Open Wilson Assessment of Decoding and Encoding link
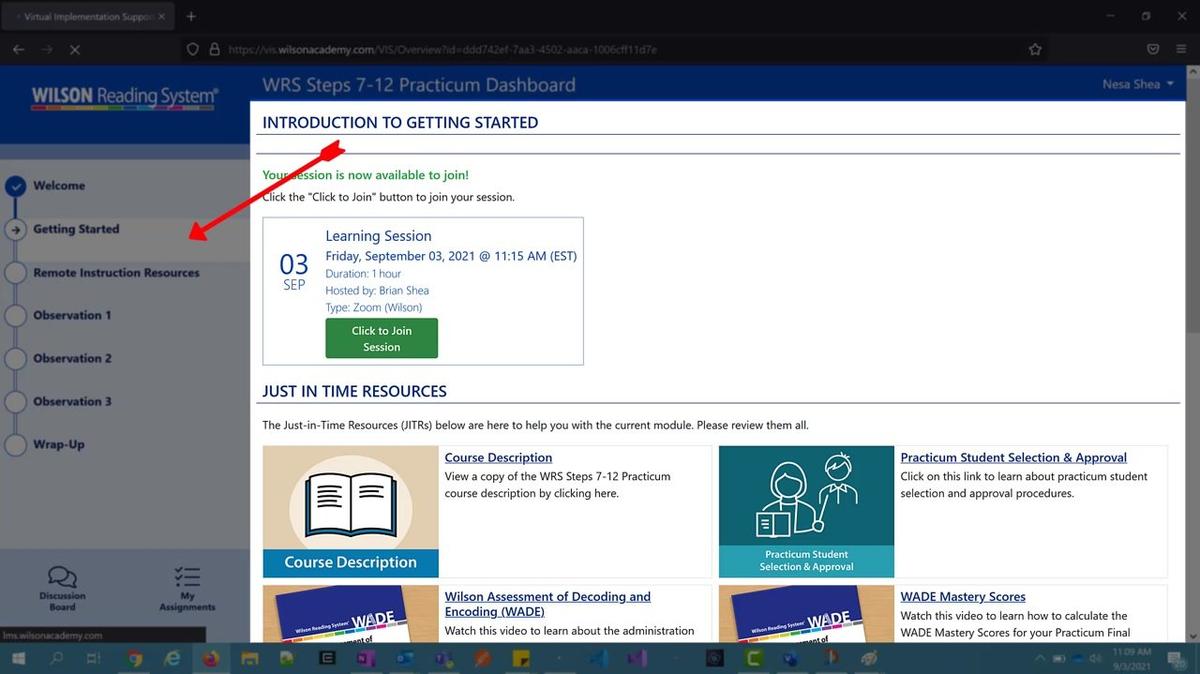This screenshot has height=674, width=1200. (x=547, y=604)
